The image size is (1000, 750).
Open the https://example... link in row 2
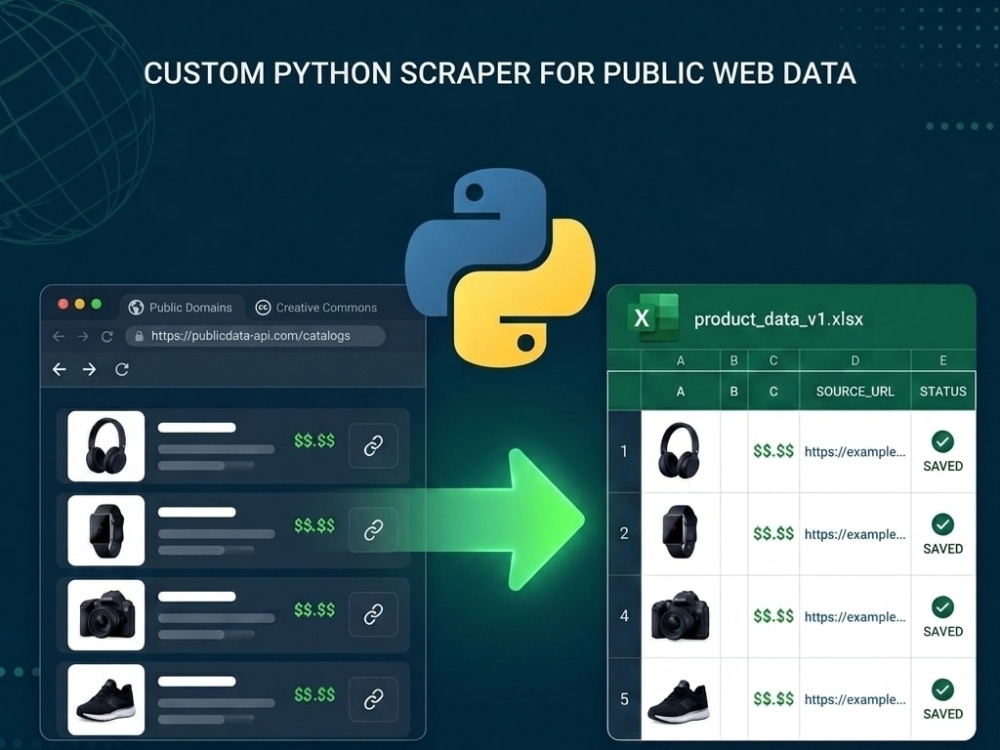click(855, 534)
